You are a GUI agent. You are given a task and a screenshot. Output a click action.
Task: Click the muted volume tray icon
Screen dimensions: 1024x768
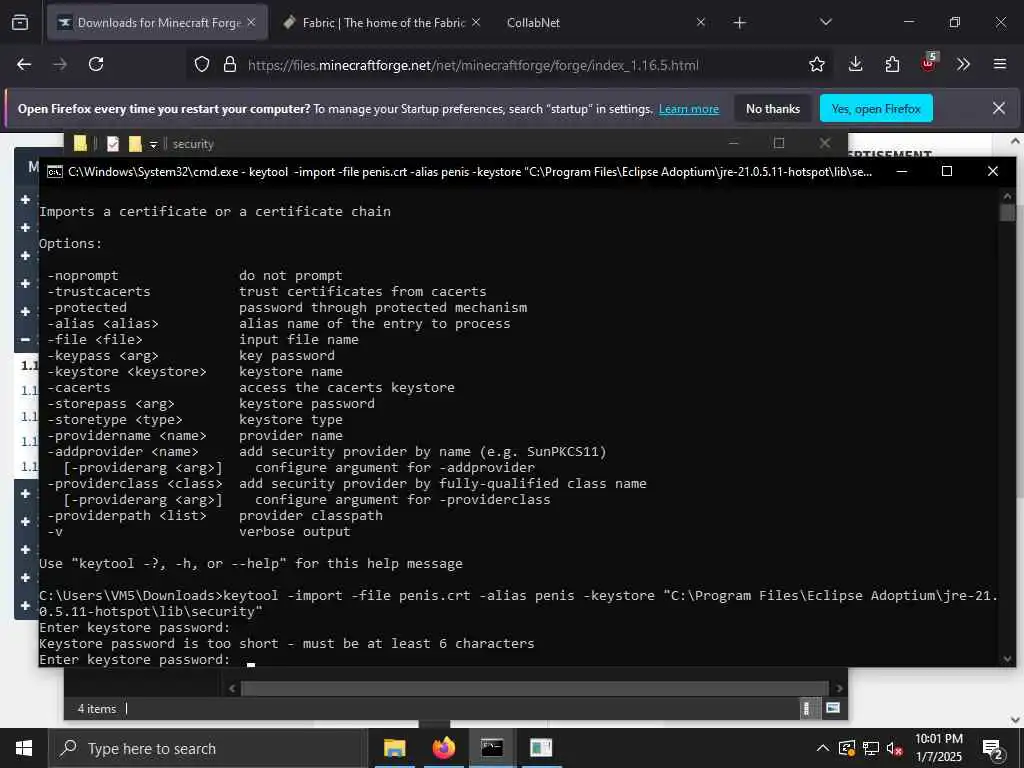[894, 748]
